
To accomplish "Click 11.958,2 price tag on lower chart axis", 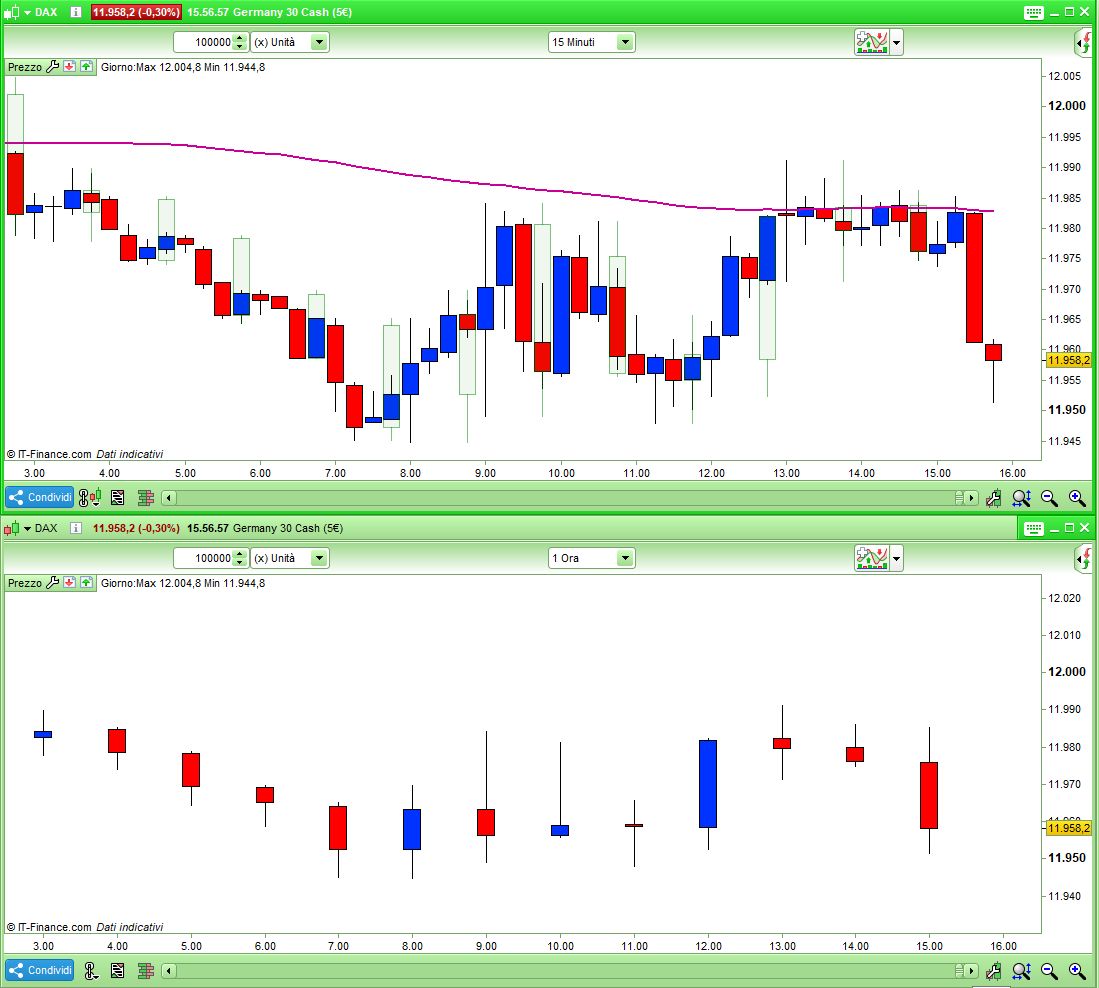I will click(x=1068, y=828).
